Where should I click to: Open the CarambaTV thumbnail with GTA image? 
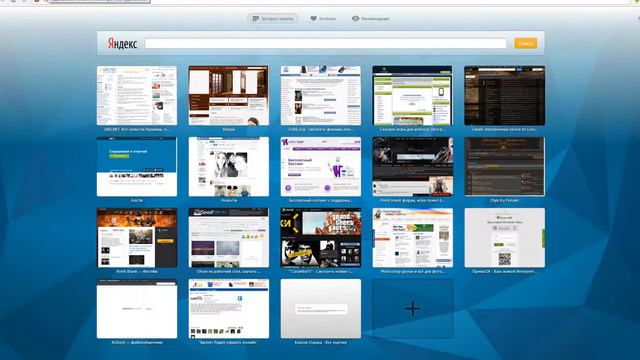pos(320,238)
